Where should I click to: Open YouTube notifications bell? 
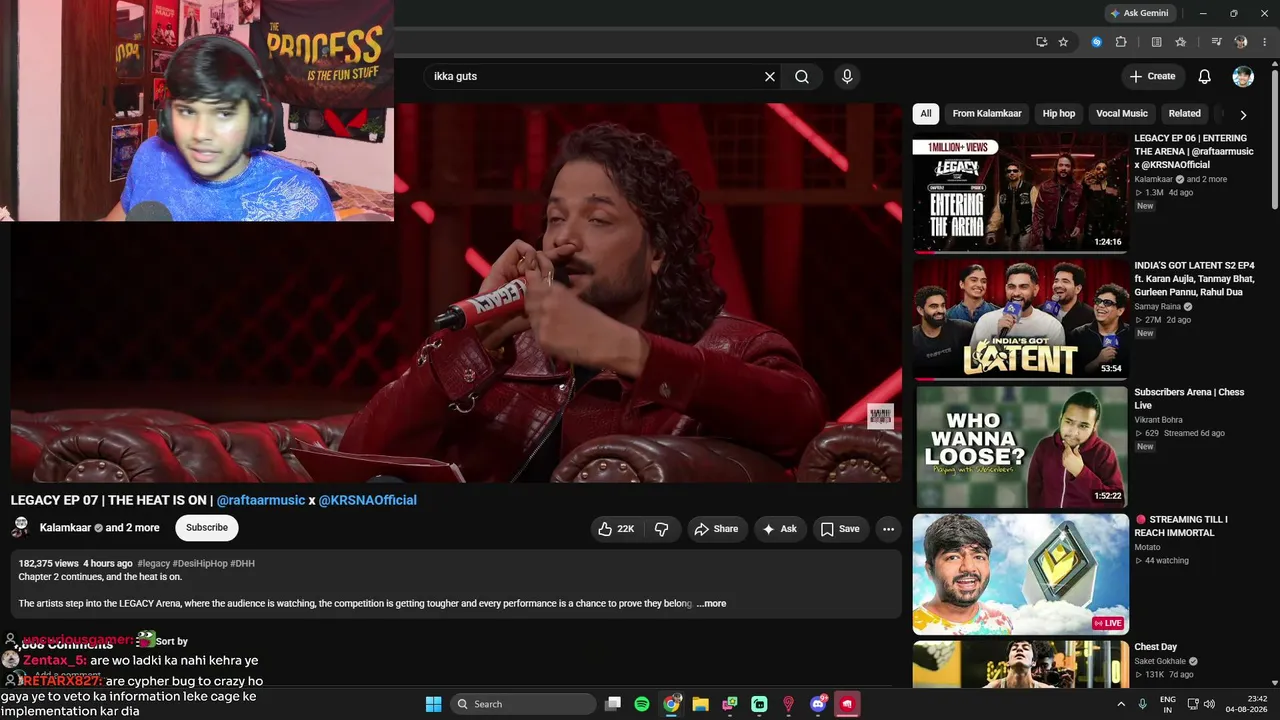(1205, 76)
